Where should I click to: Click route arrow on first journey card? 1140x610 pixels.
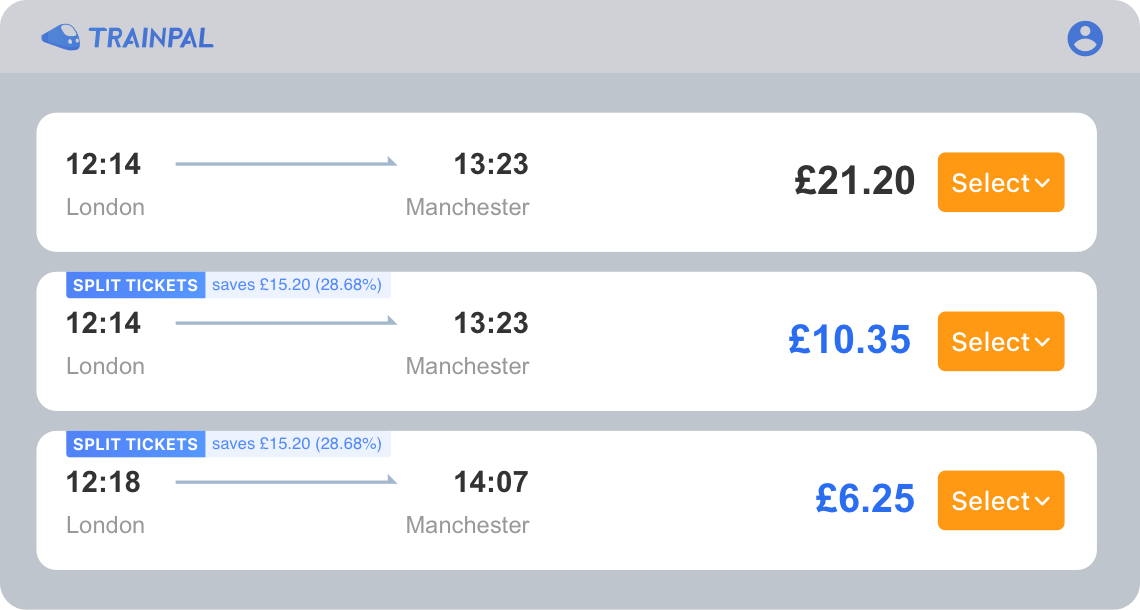[286, 163]
